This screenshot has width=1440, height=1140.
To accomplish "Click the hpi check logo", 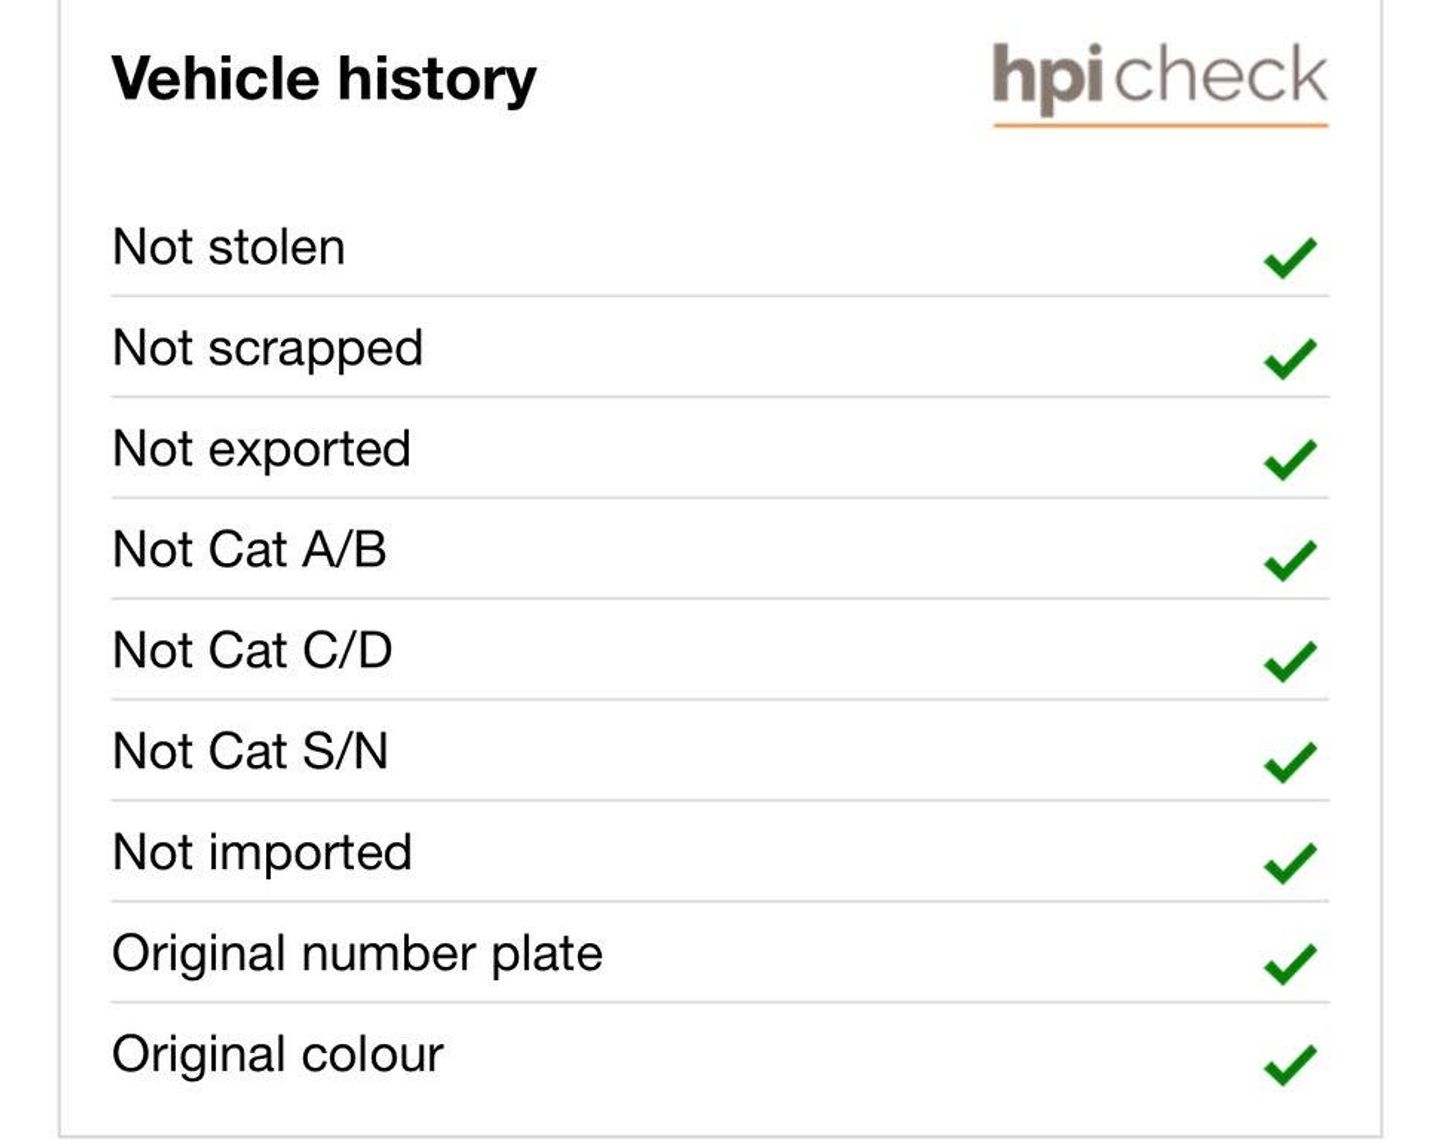I will click(1160, 84).
